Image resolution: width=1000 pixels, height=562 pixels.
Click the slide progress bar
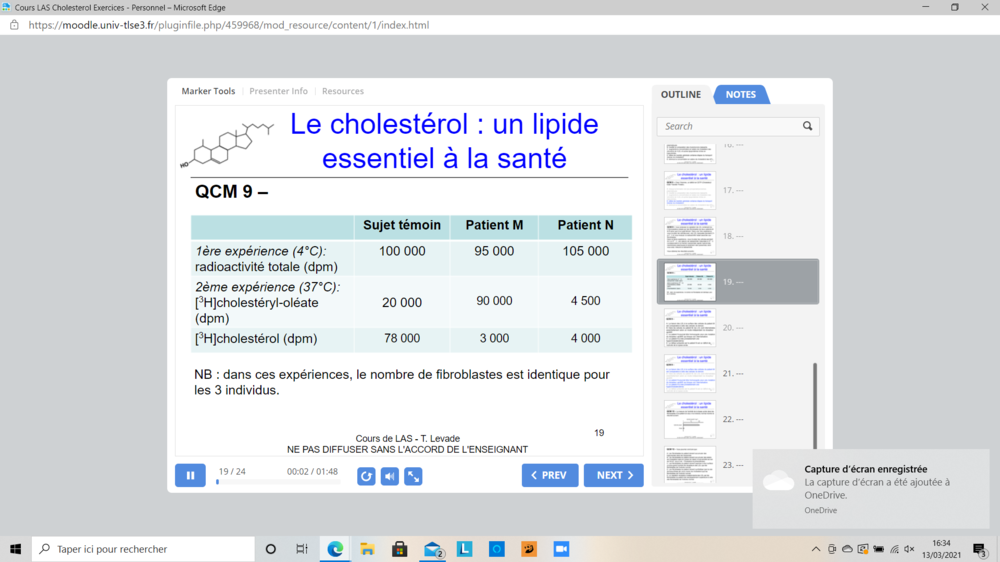[x=278, y=482]
